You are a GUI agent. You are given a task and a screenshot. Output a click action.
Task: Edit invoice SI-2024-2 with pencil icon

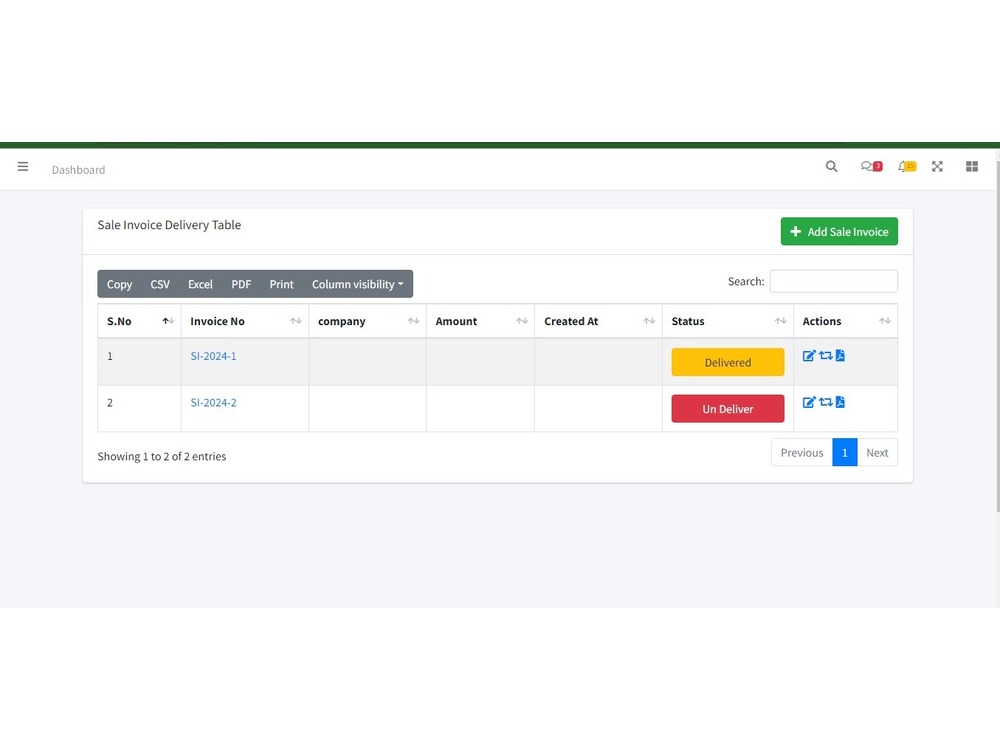click(809, 402)
